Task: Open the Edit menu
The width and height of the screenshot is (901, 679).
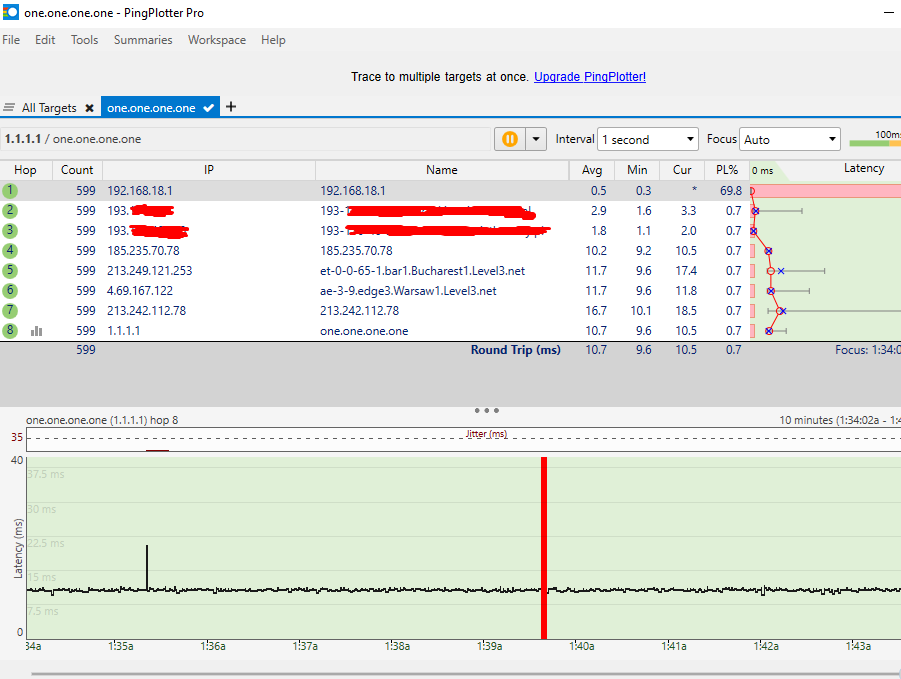Action: (45, 40)
